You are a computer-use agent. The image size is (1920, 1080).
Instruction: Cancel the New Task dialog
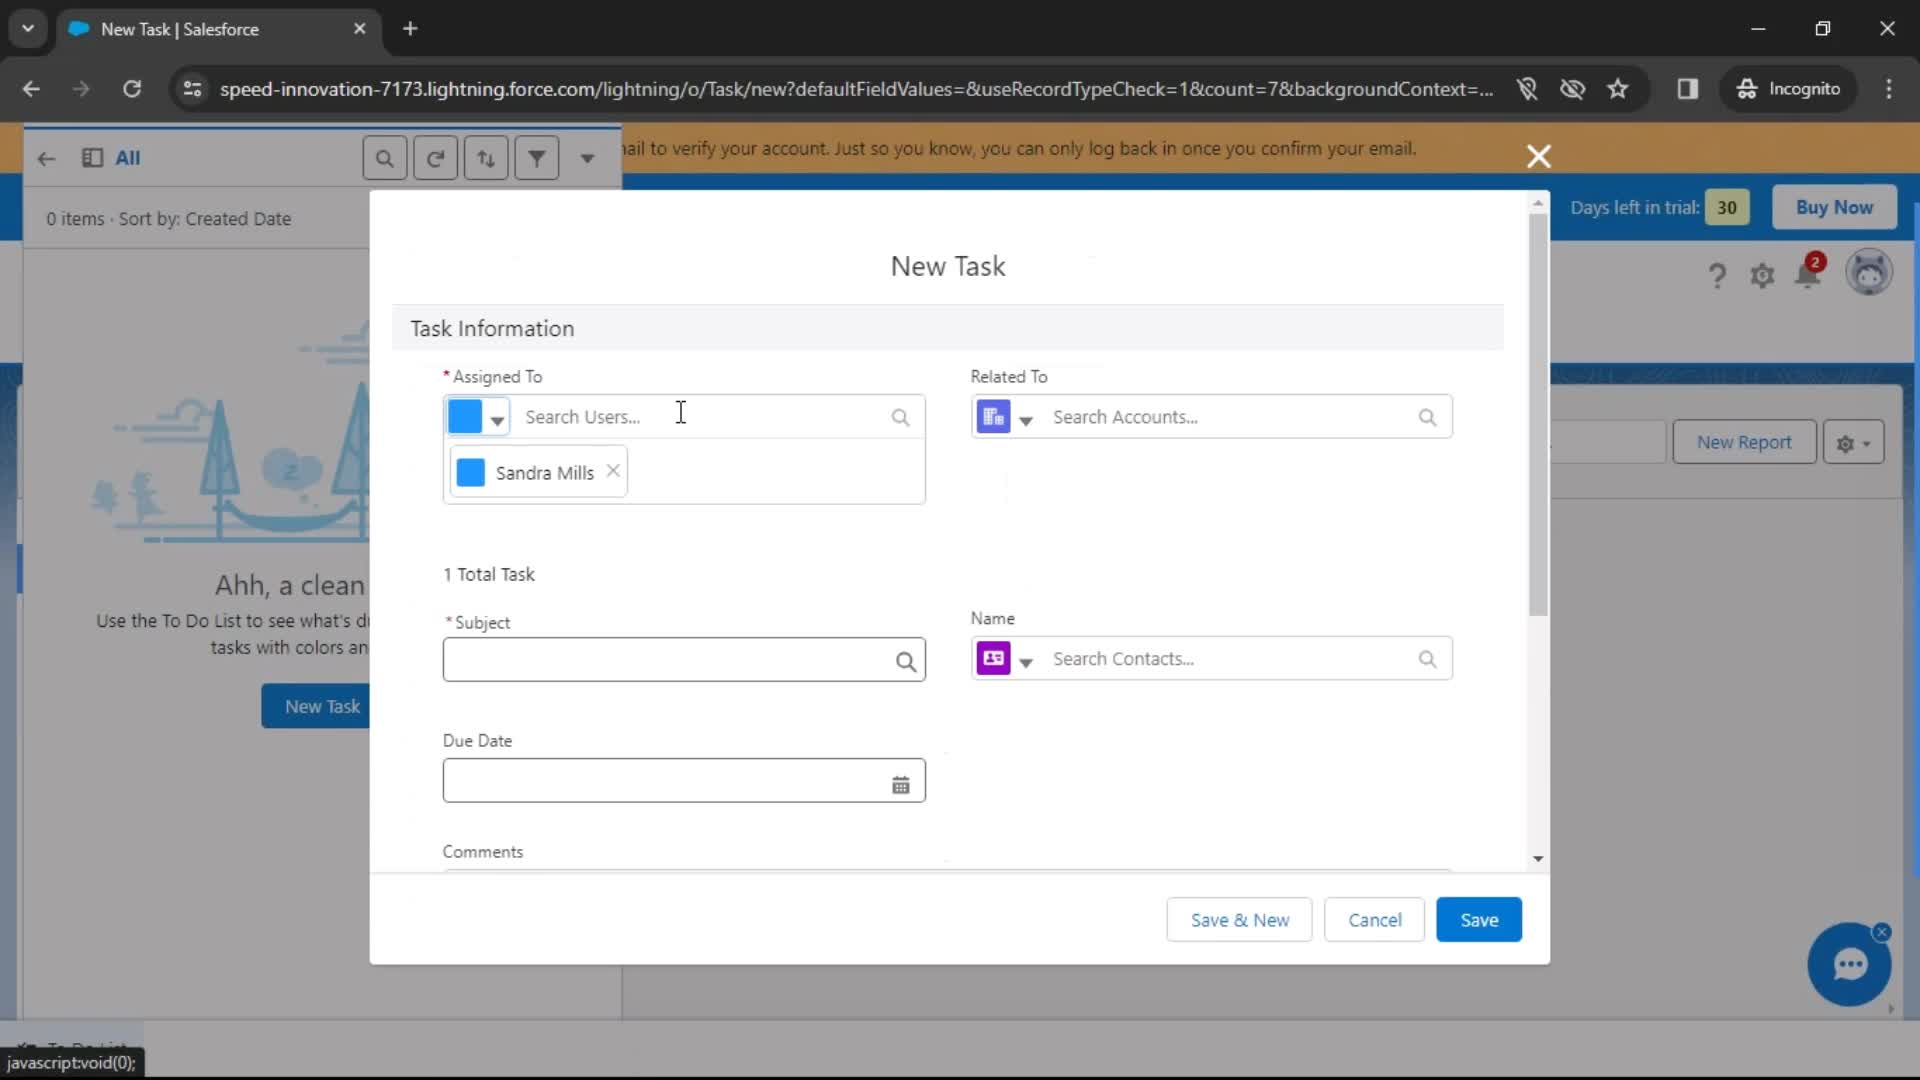click(1374, 920)
